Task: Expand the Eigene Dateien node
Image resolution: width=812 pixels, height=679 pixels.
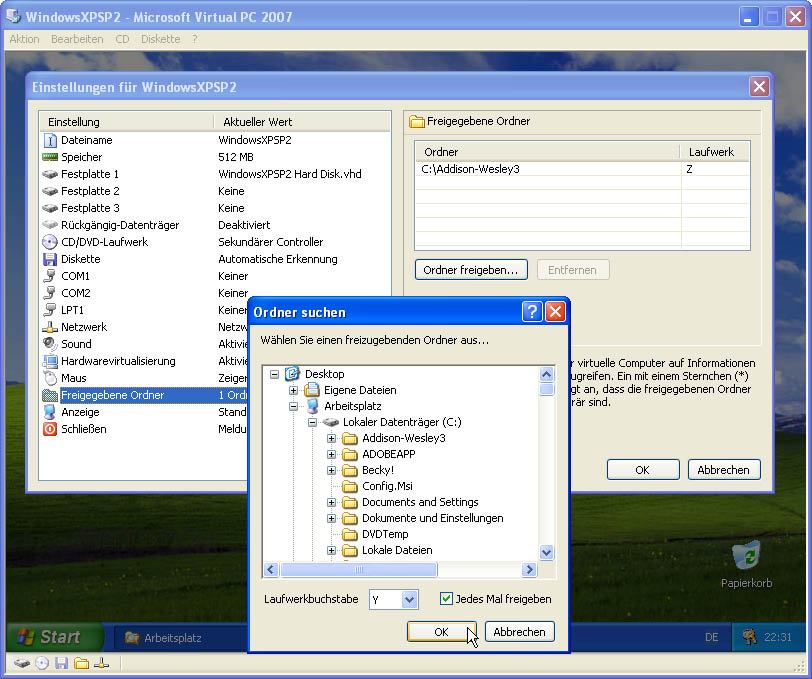Action: tap(293, 390)
